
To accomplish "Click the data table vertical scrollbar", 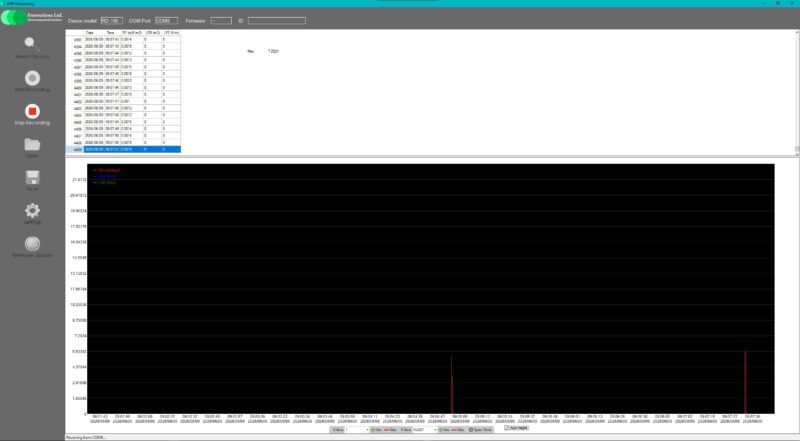I will (797, 93).
